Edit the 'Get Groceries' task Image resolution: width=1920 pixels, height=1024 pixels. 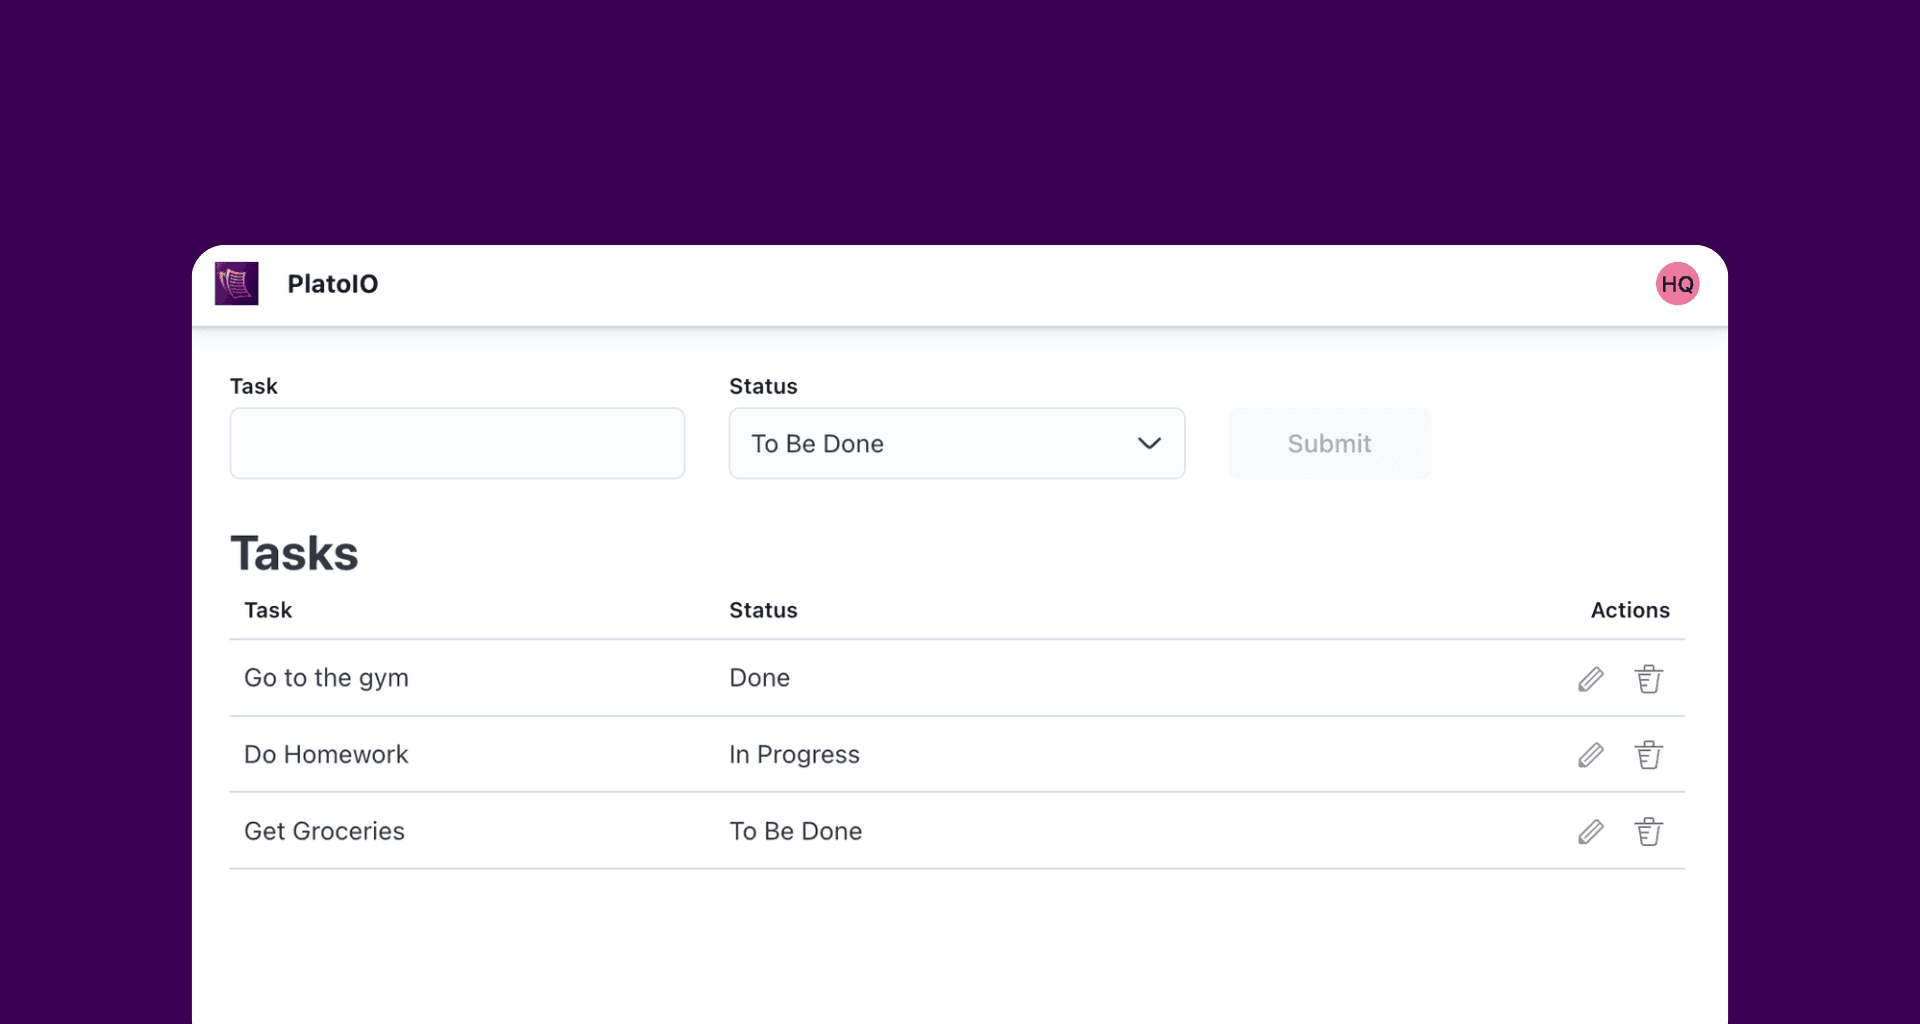pos(1590,832)
